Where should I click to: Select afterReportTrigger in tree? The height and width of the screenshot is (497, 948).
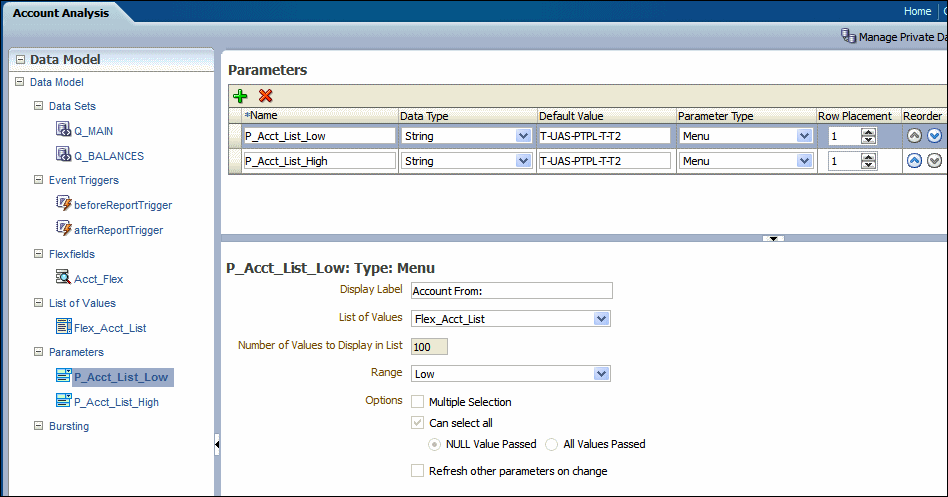click(x=118, y=230)
